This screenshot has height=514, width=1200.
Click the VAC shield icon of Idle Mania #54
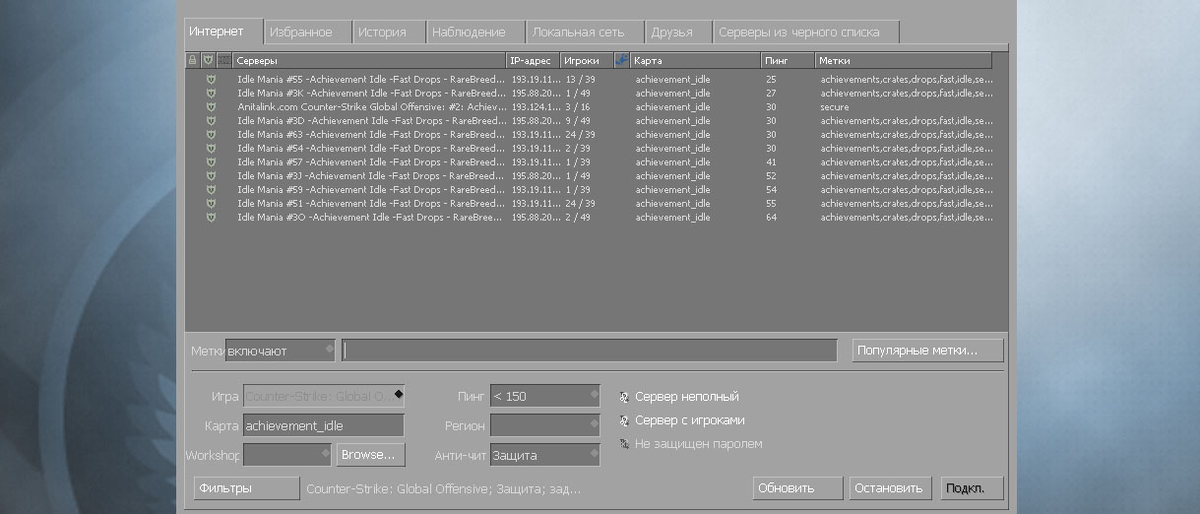pyautogui.click(x=211, y=148)
